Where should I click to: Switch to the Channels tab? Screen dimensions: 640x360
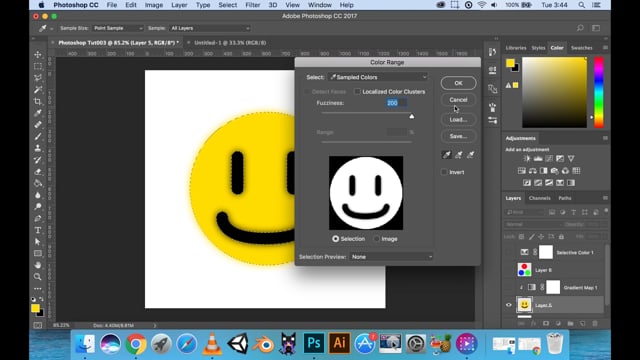(x=540, y=198)
